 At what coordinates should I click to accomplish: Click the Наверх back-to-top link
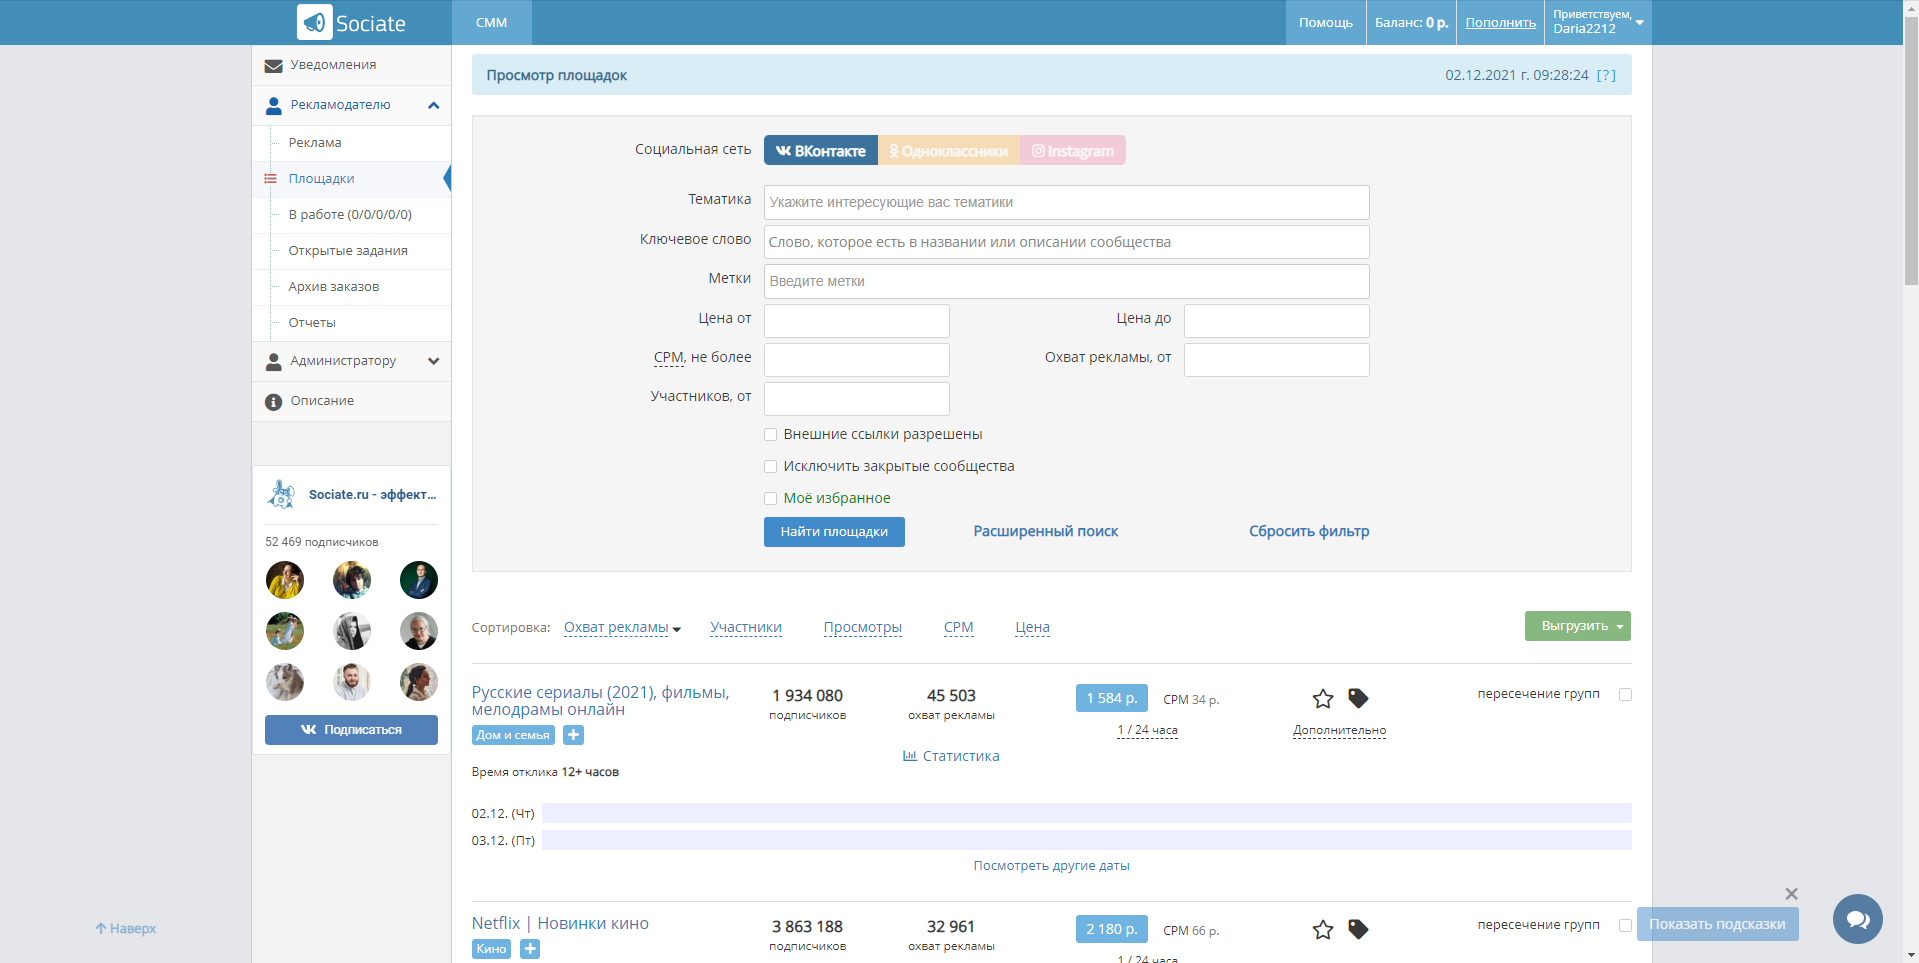click(x=126, y=929)
